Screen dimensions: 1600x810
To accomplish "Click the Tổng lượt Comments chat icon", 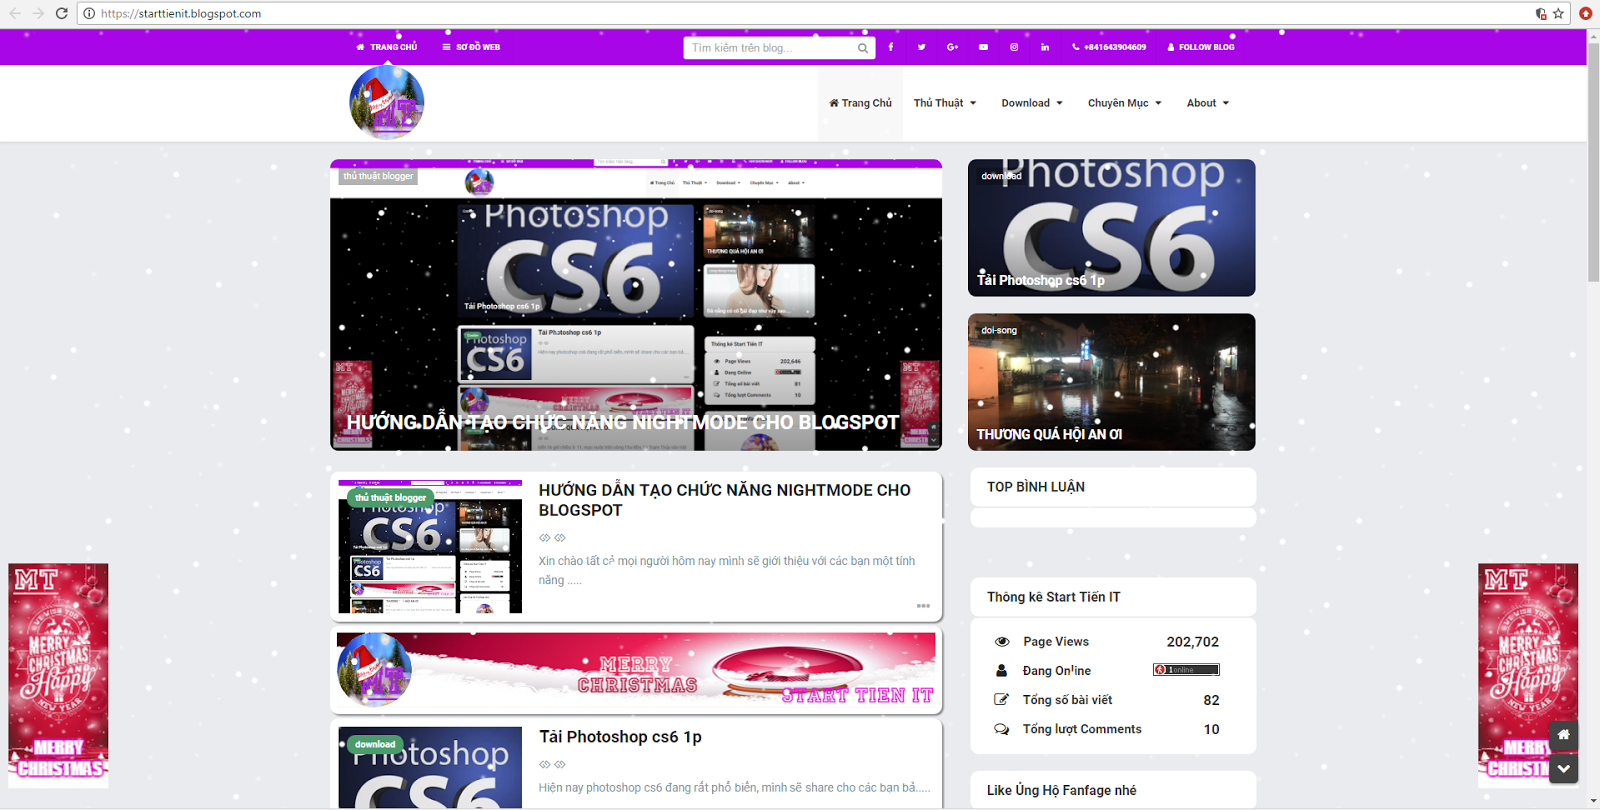I will click(x=1001, y=729).
